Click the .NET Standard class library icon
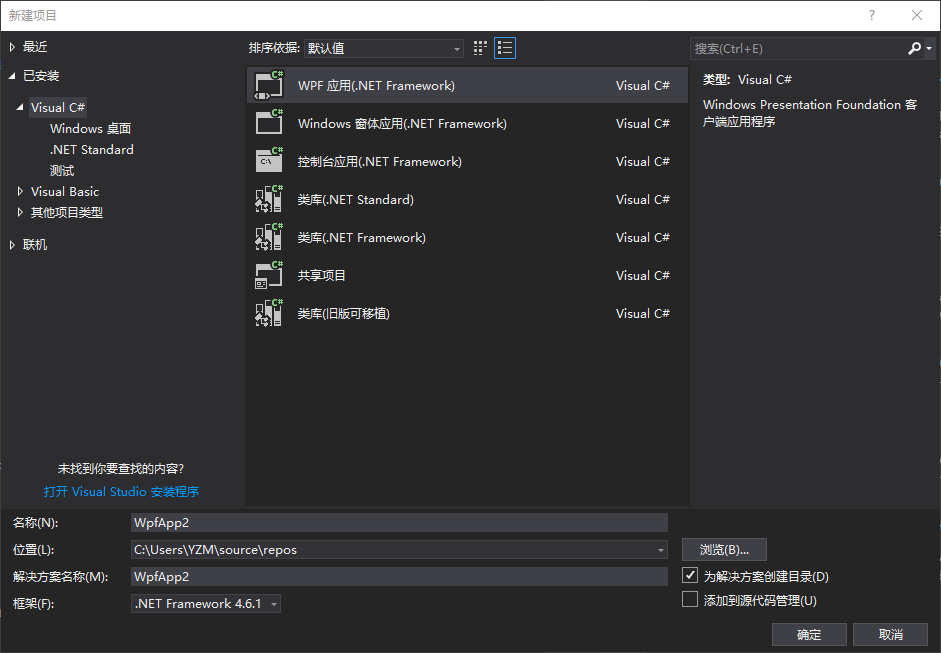Viewport: 941px width, 653px height. 269,199
